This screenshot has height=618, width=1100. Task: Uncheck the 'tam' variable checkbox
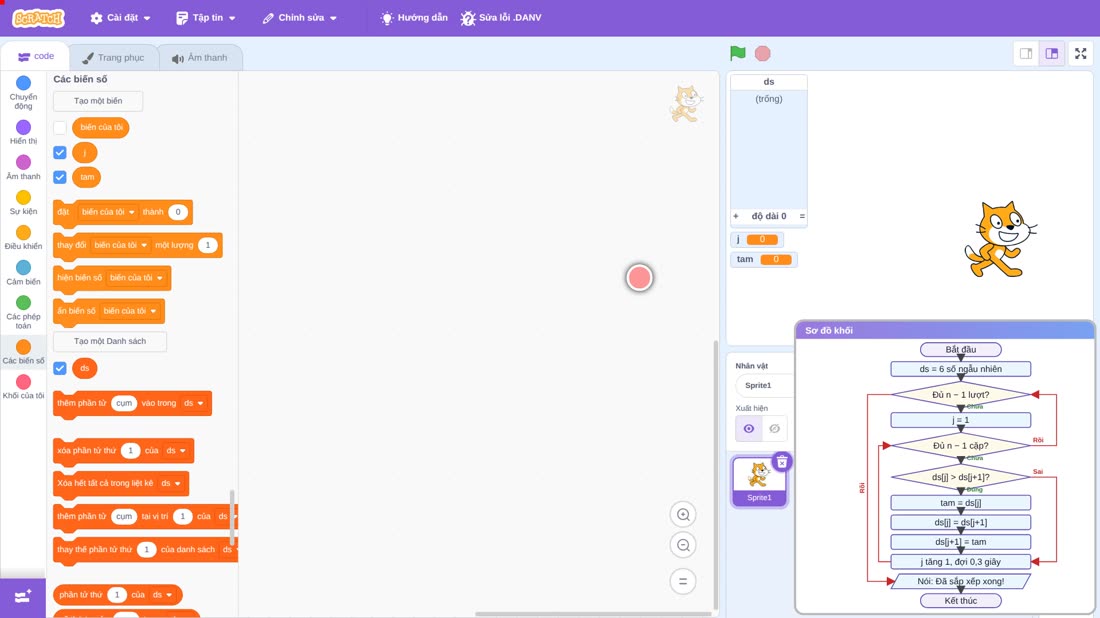[60, 177]
